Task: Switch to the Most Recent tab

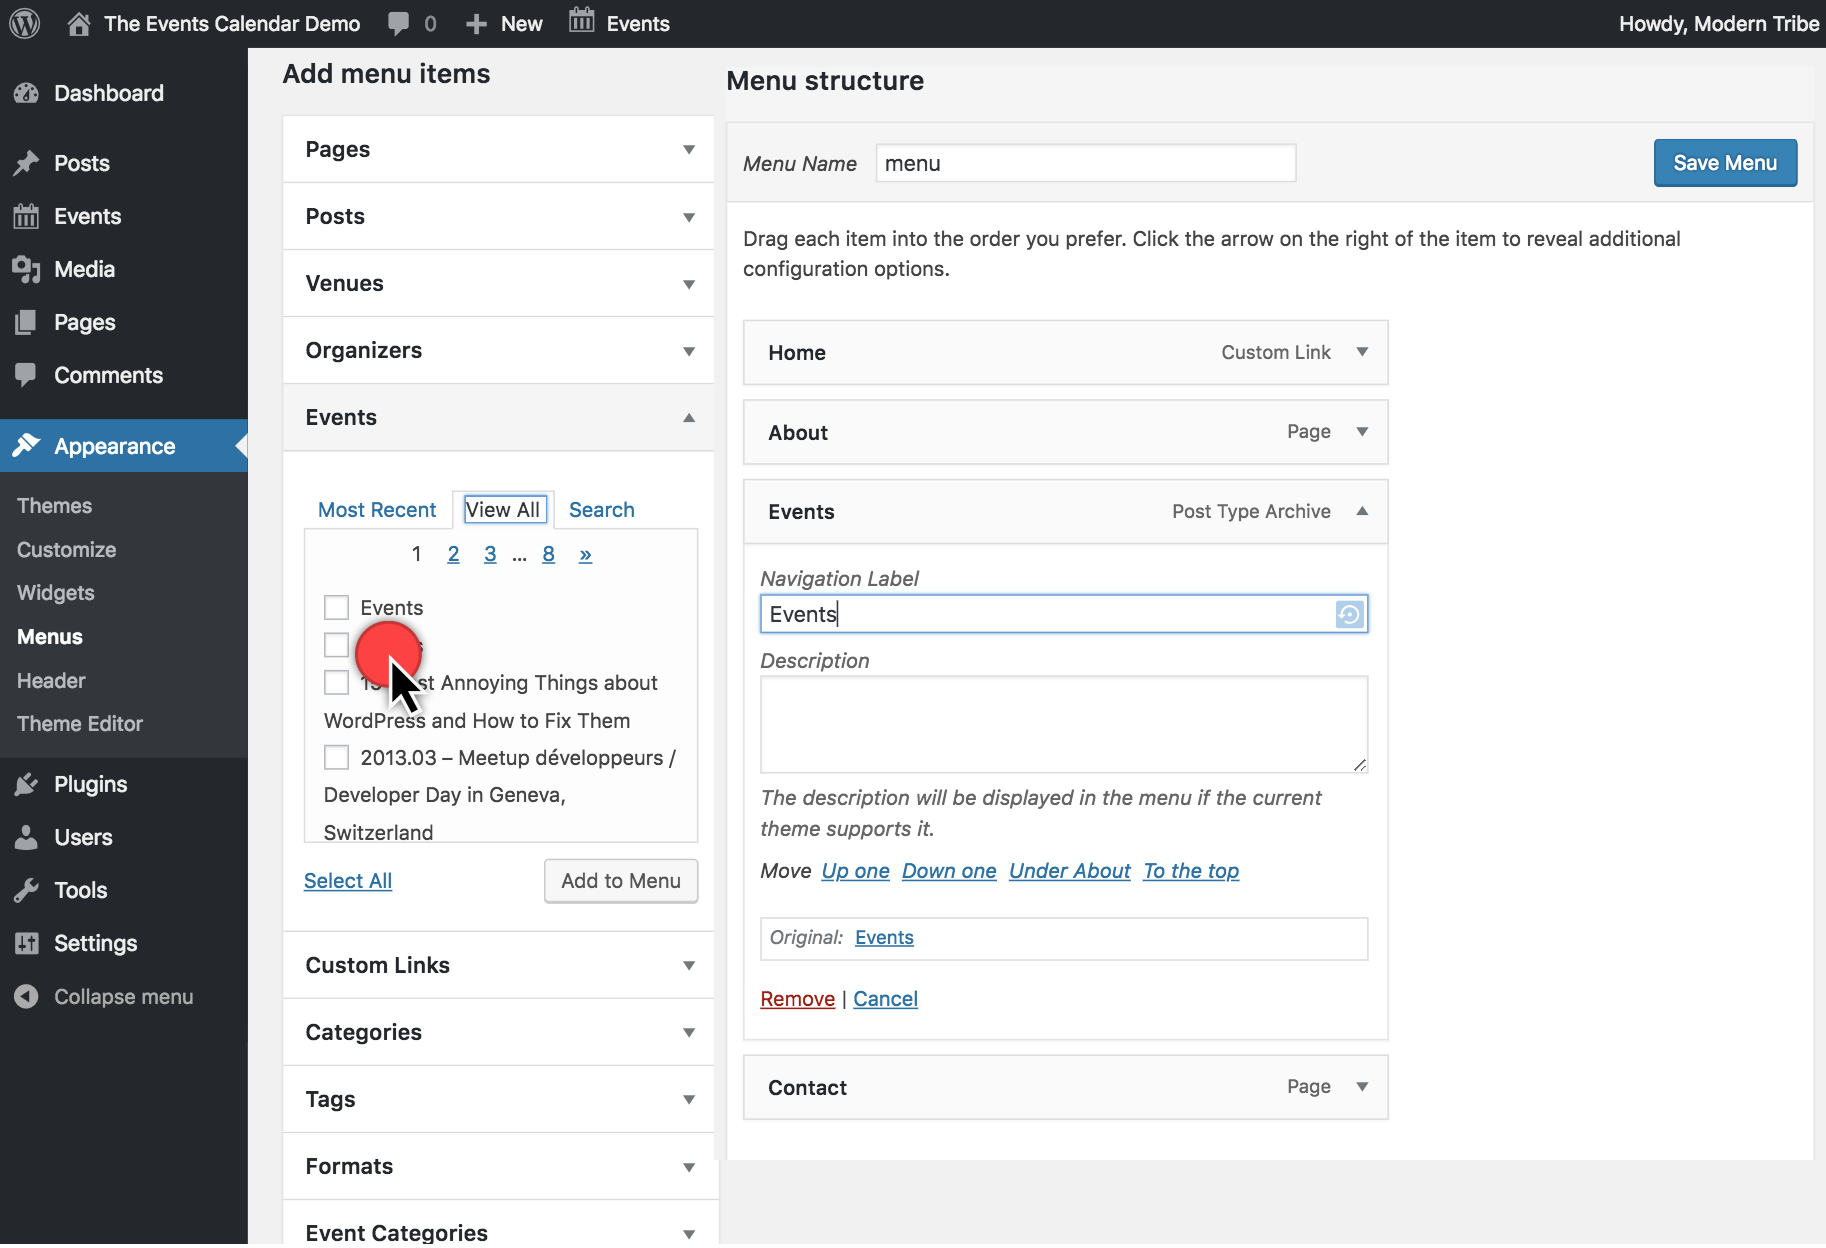Action: point(377,510)
